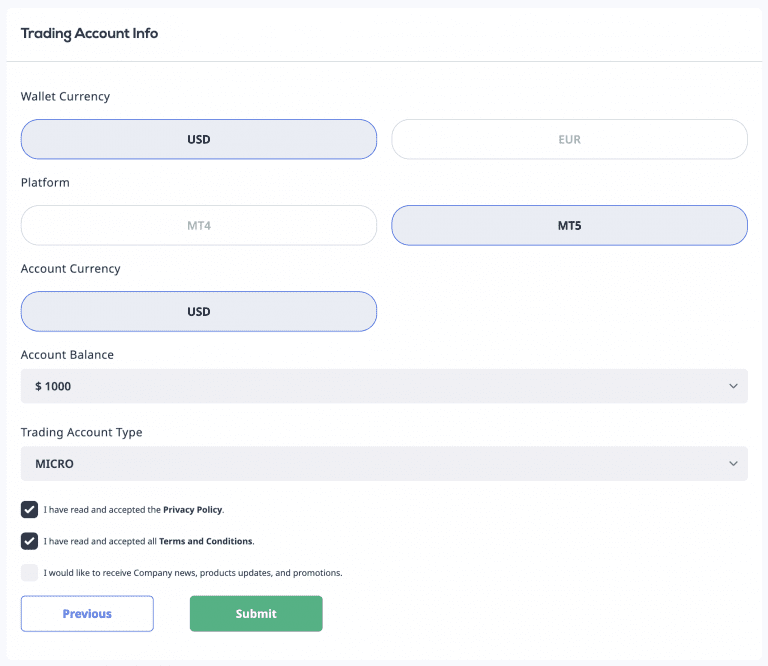Choose the MT4 platform option
Screen dimensions: 768x666
[x=199, y=225]
